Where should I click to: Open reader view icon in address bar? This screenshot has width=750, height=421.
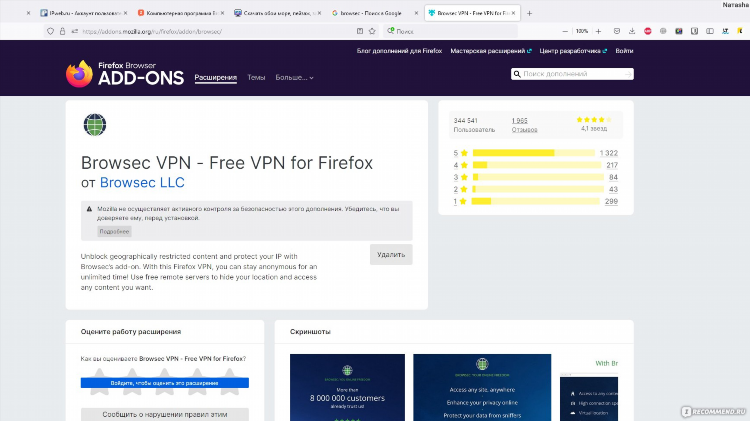click(360, 31)
